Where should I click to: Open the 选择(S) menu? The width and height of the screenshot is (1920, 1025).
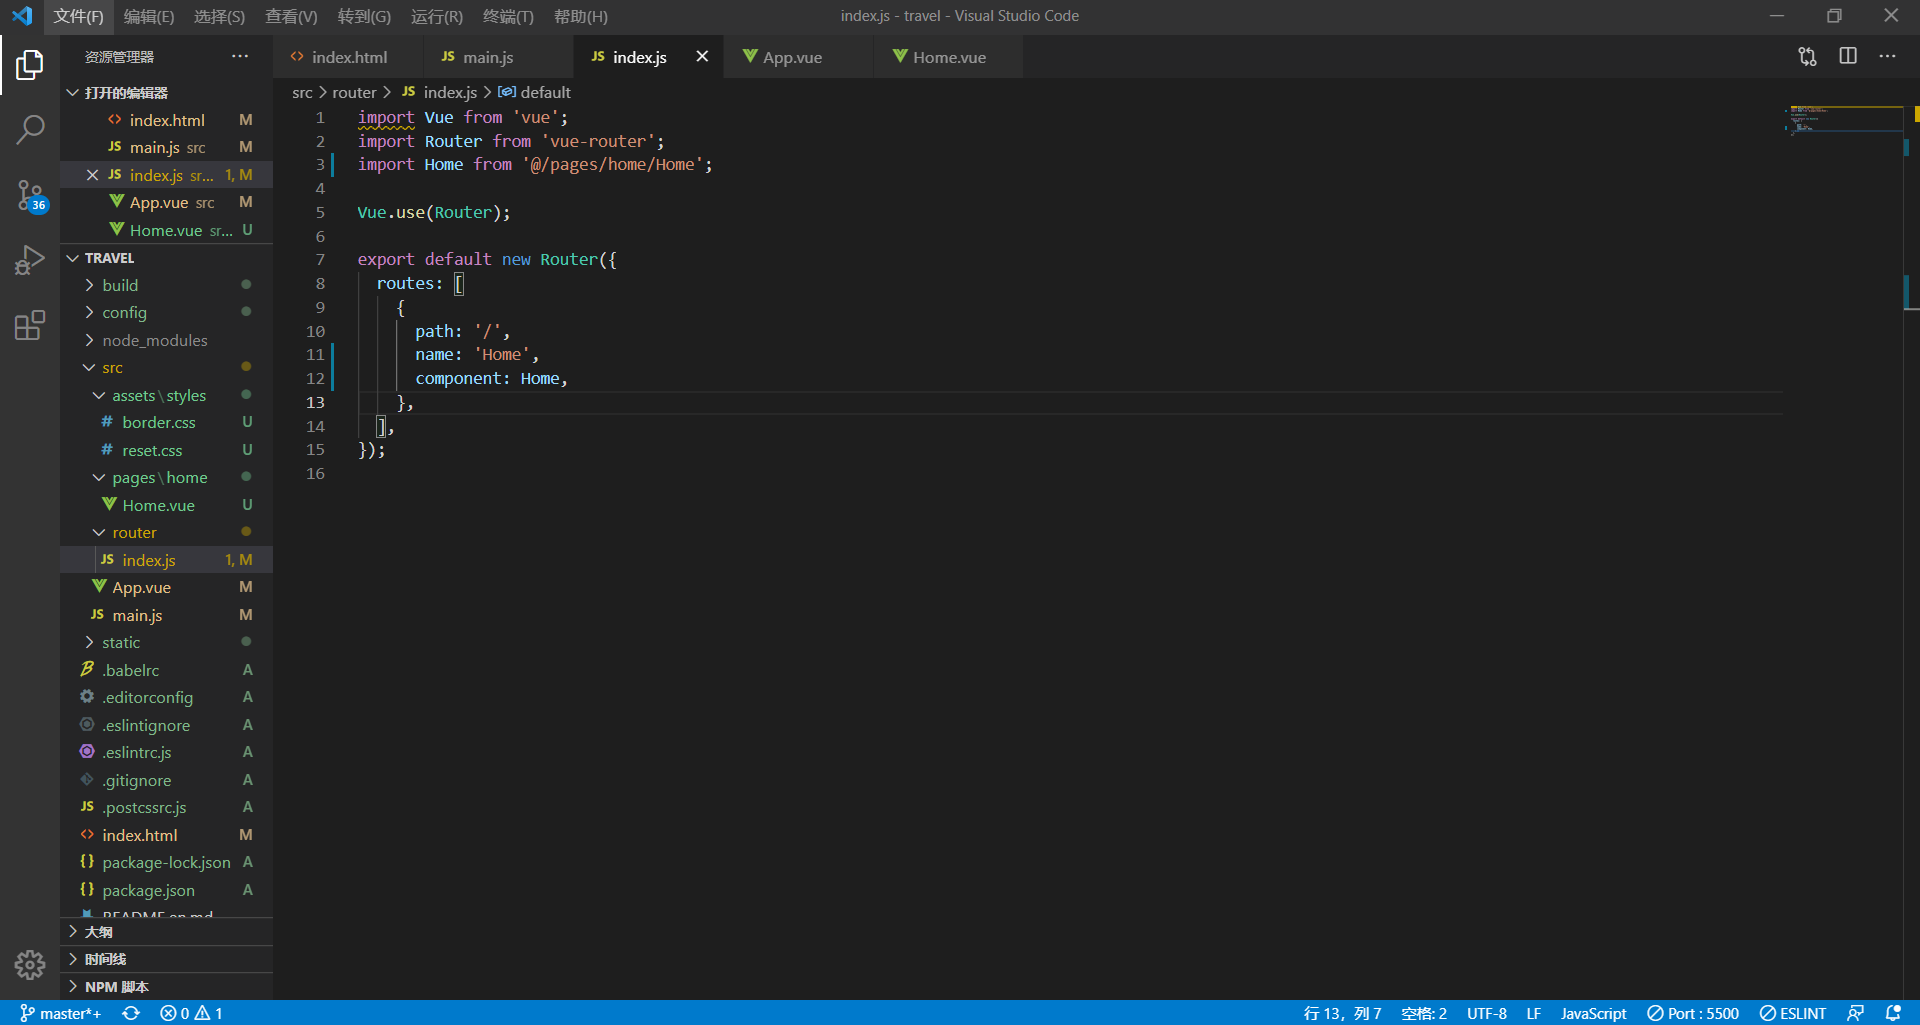(x=219, y=16)
